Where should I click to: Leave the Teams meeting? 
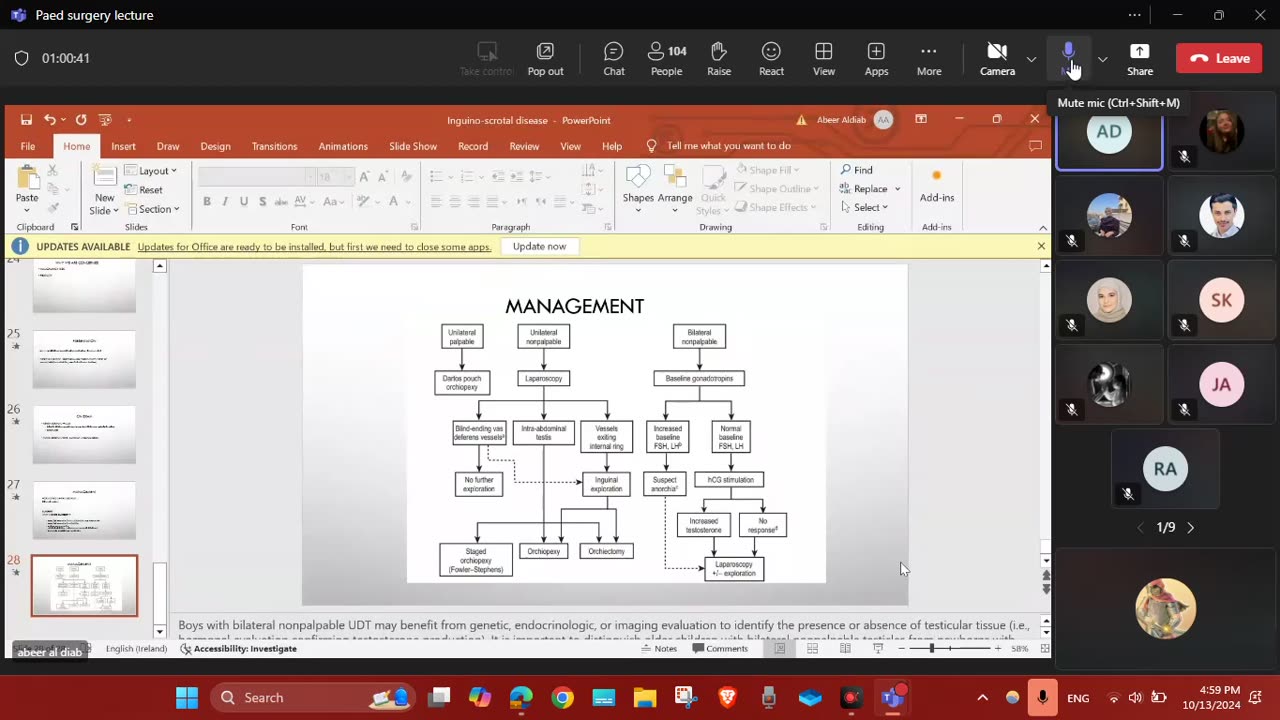[x=1219, y=59]
